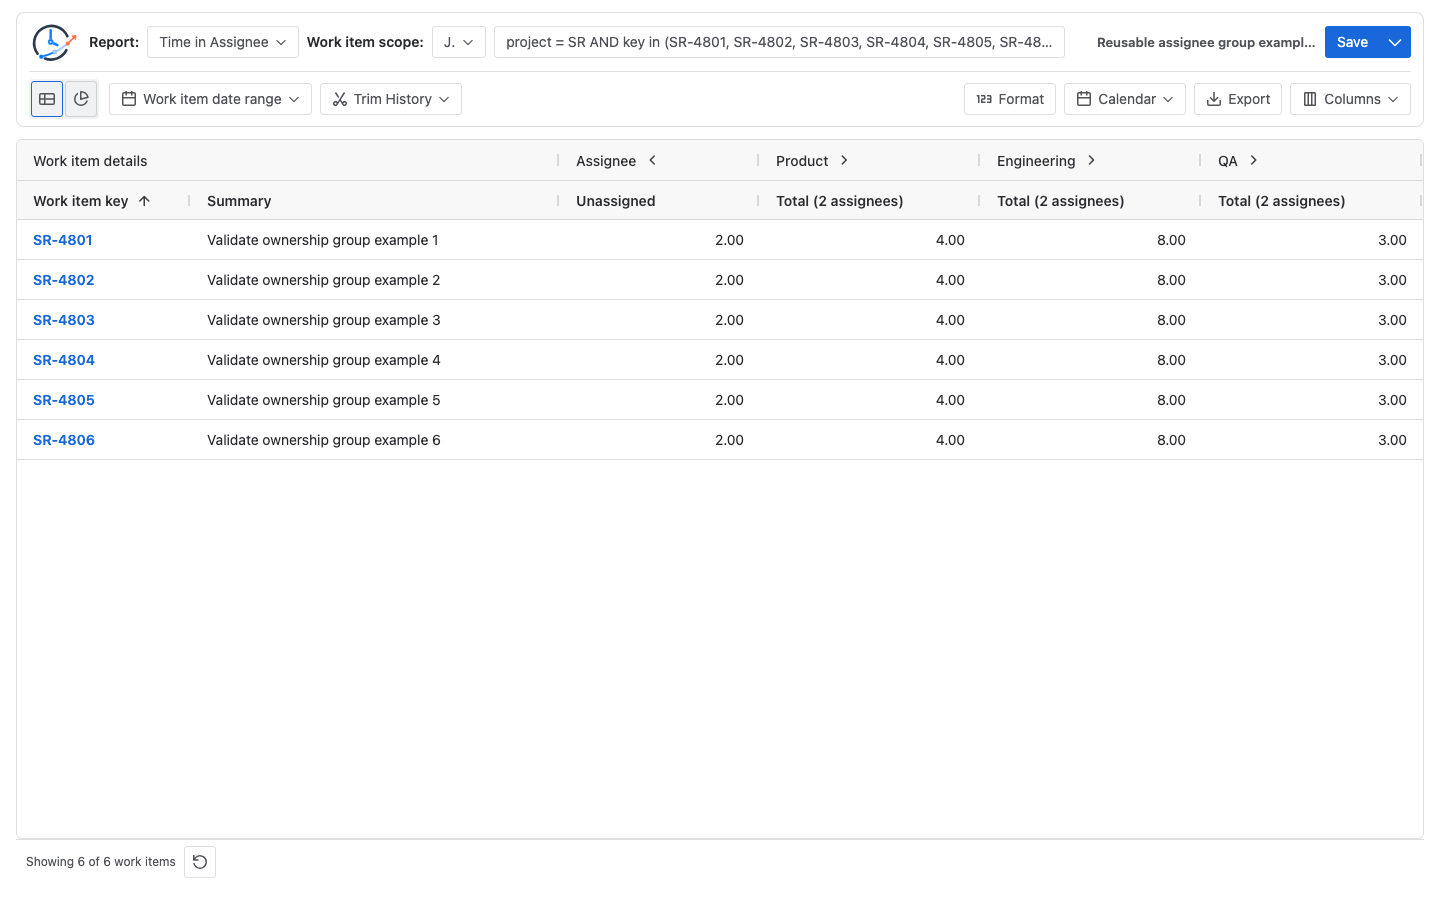Open the Time in Assignee report dropdown
This screenshot has height=900, width=1440.
pyautogui.click(x=223, y=42)
